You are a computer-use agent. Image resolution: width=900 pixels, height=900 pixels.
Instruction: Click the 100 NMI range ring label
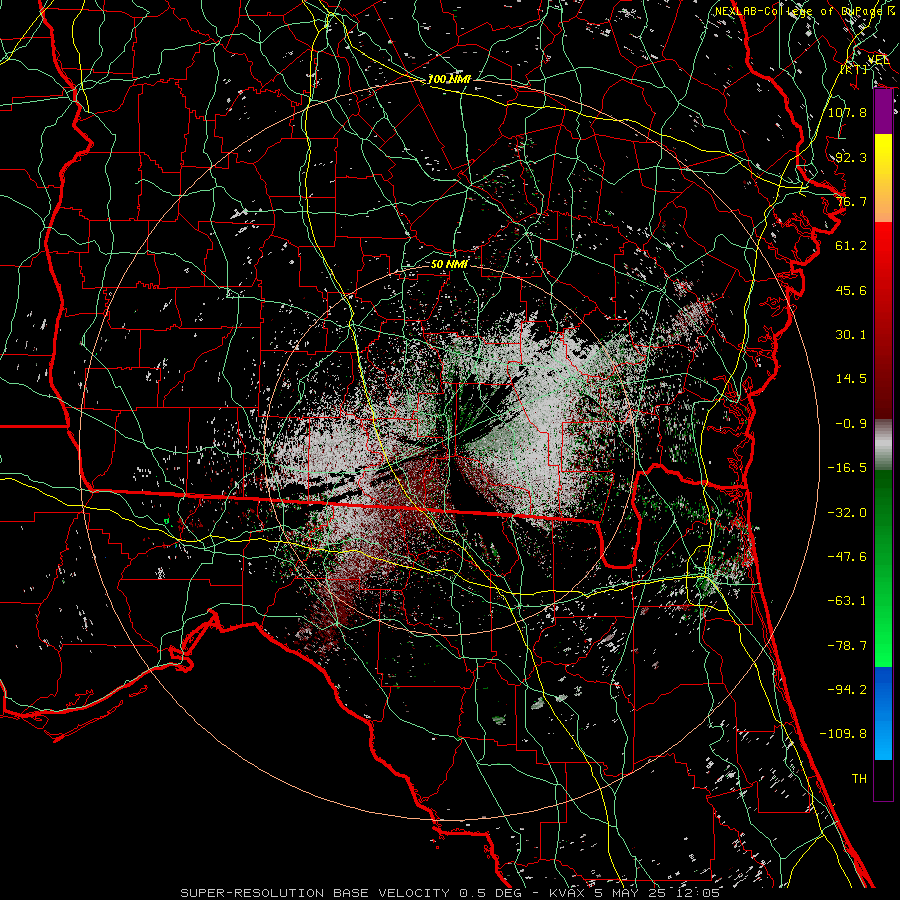point(449,79)
